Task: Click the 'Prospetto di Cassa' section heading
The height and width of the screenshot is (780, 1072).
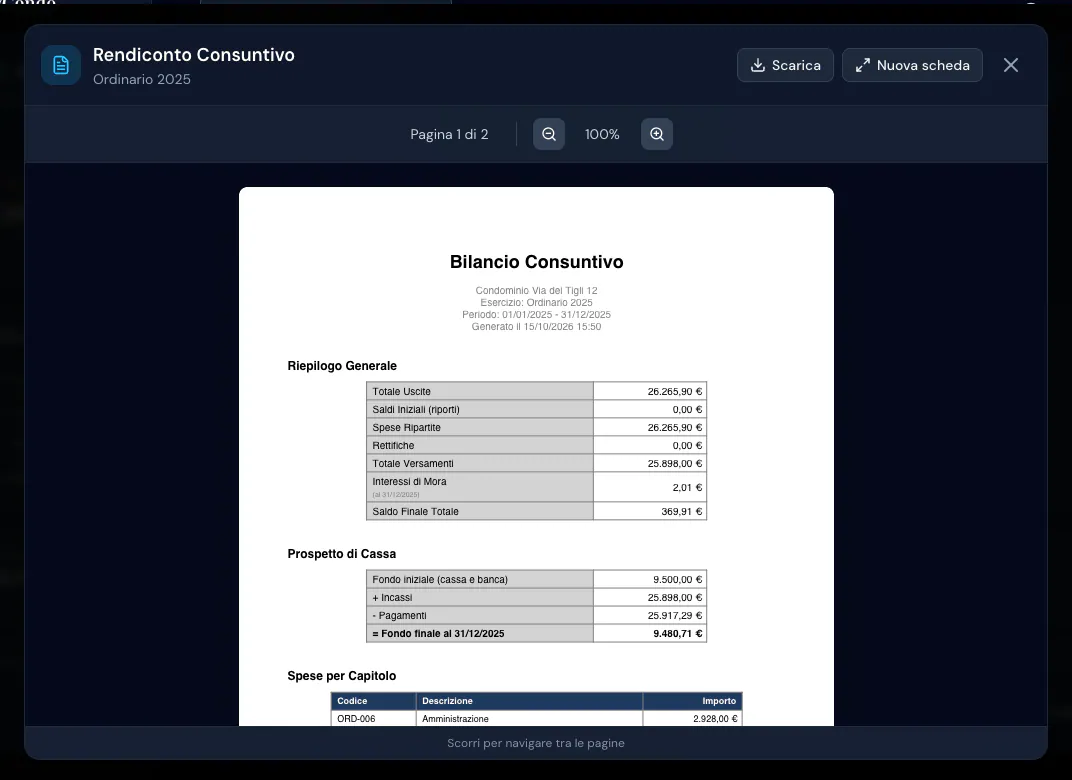Action: (341, 554)
